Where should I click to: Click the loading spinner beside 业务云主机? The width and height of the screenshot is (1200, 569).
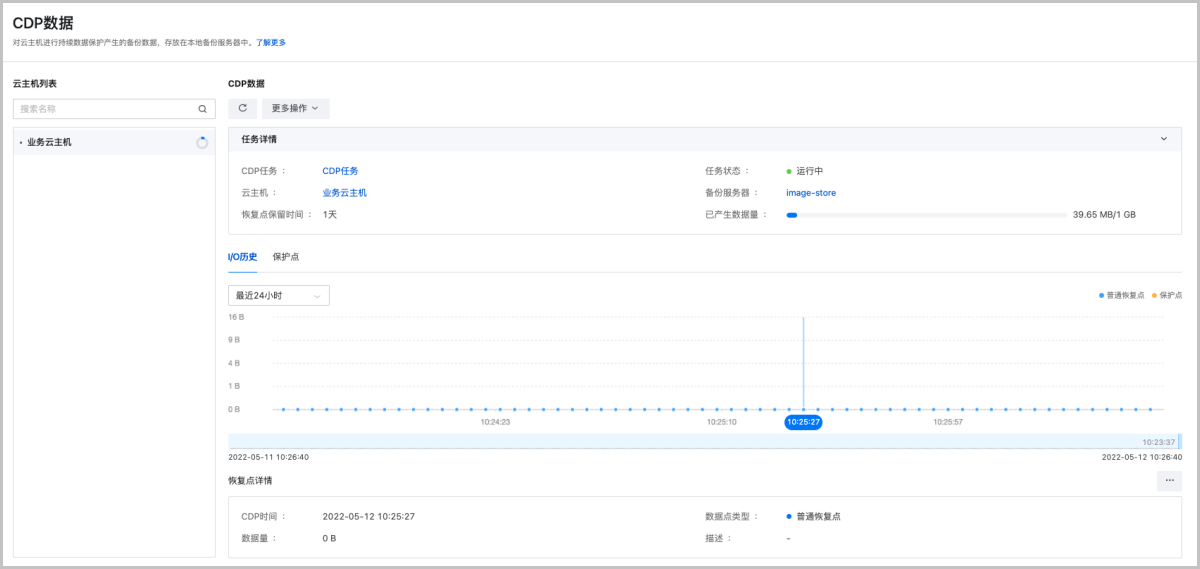pyautogui.click(x=202, y=143)
